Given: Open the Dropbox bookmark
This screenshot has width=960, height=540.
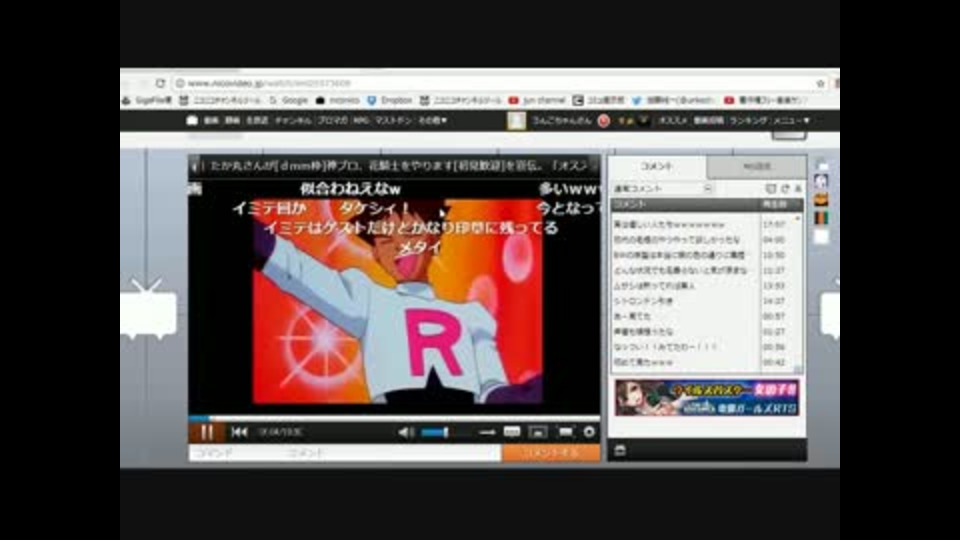Looking at the screenshot, I should tap(390, 100).
